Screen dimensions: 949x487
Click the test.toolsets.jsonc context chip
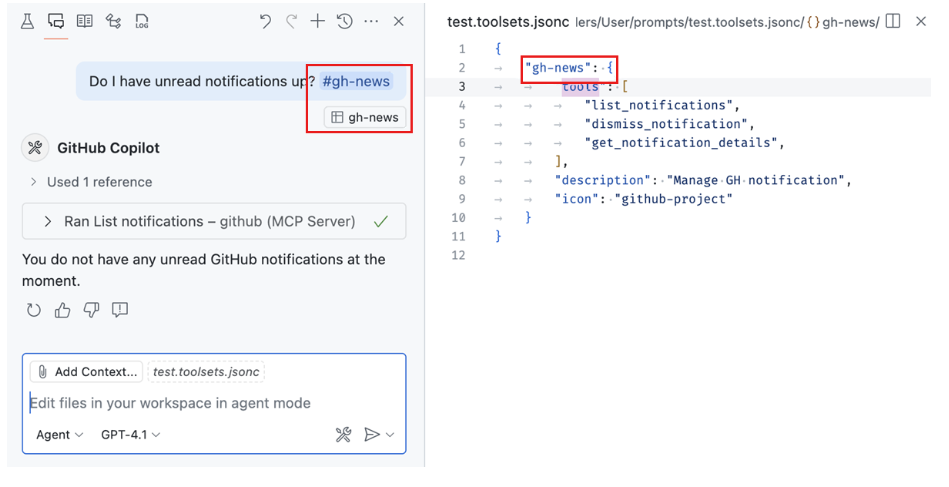tap(206, 371)
